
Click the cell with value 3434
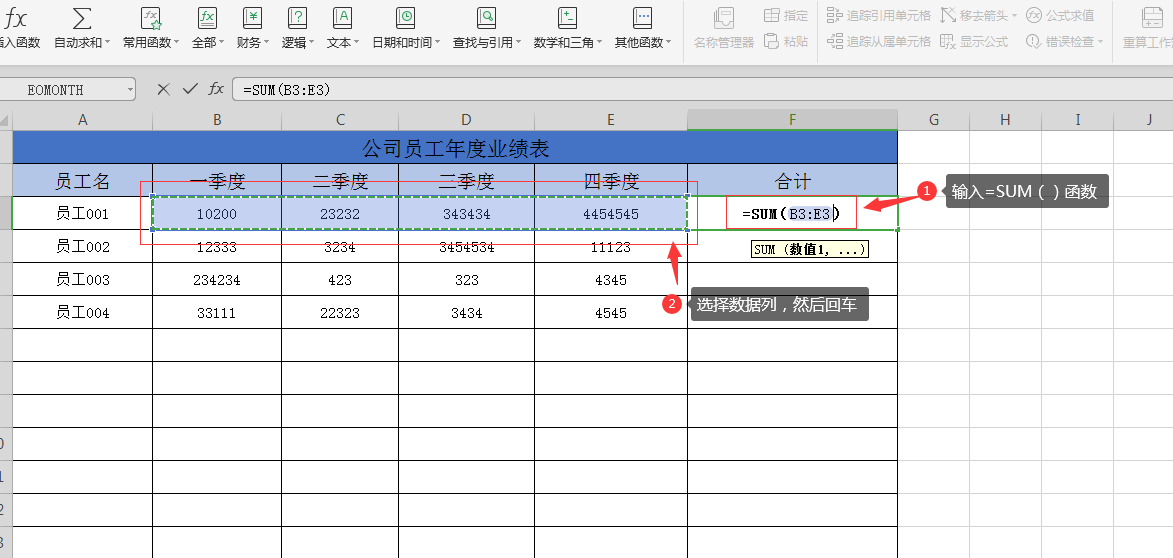pos(467,312)
